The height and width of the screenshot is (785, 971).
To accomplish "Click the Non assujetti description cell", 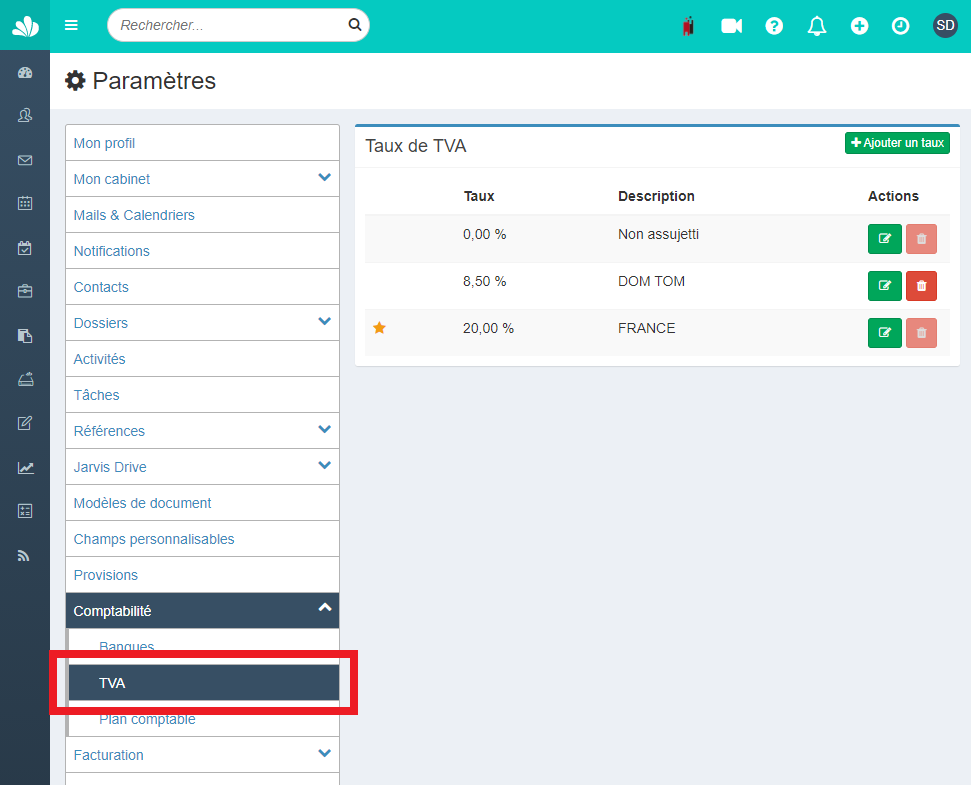I will coord(658,235).
